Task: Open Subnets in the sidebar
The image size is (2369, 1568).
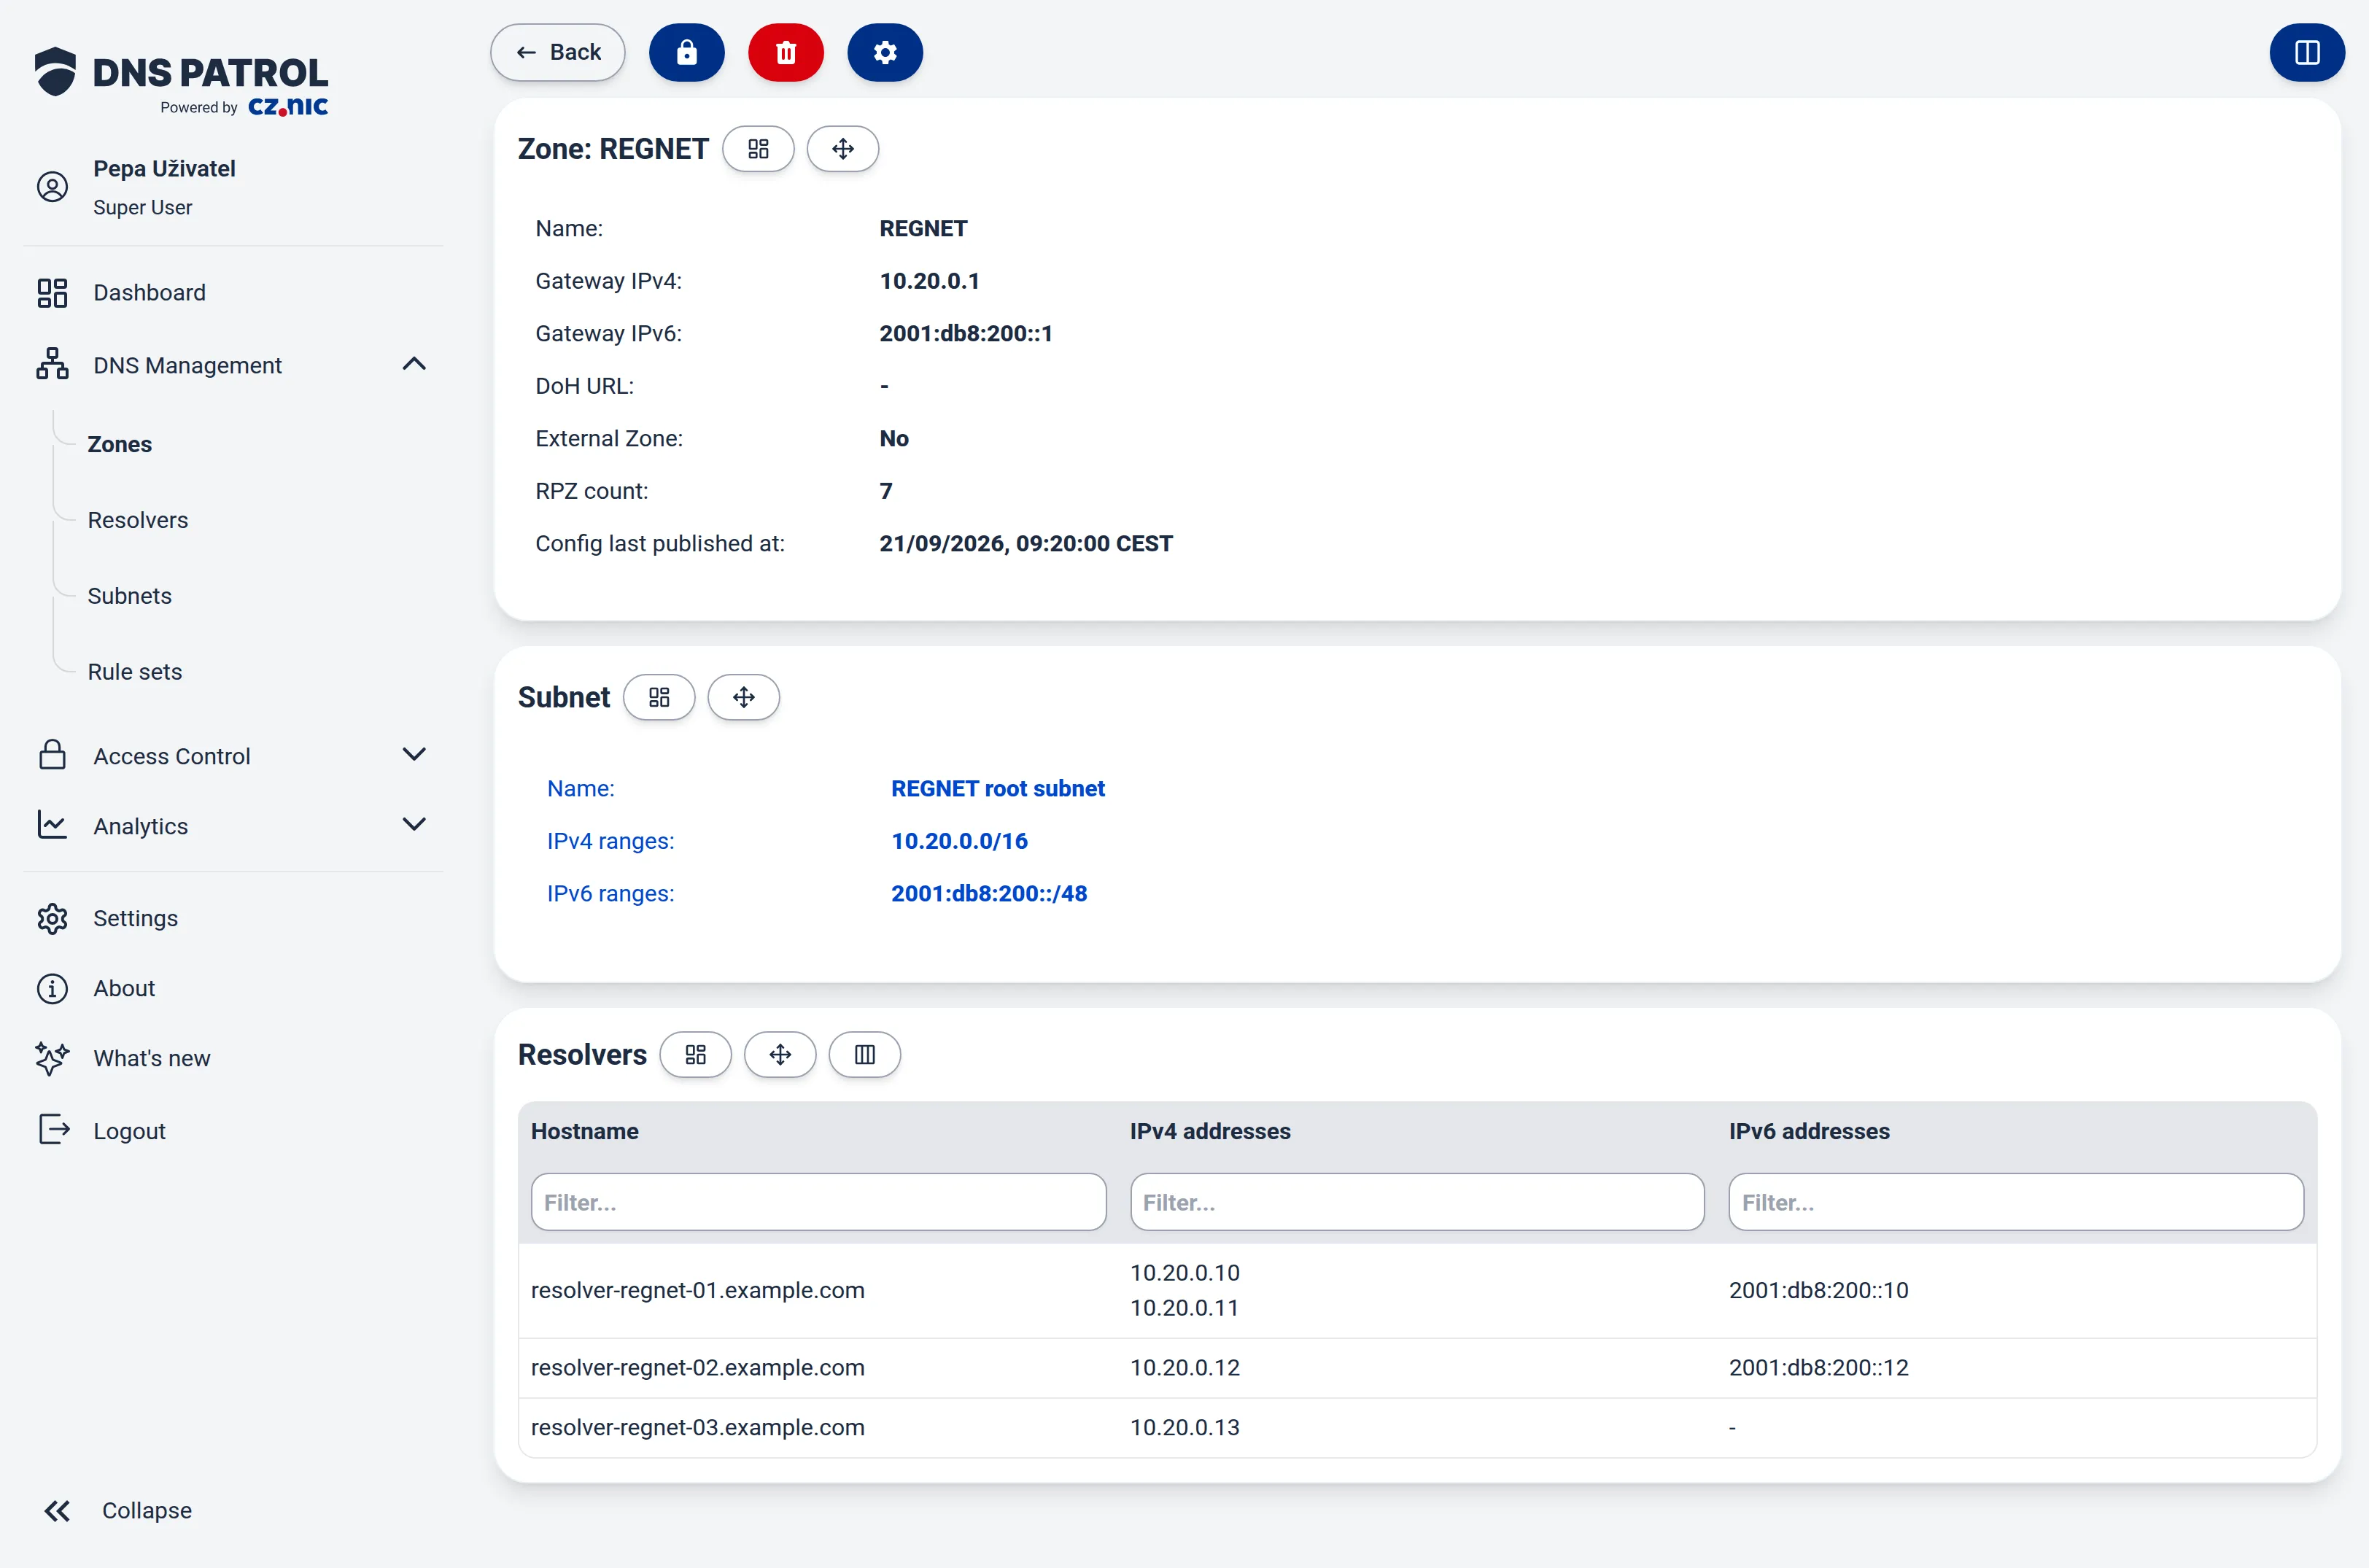Action: tap(130, 596)
